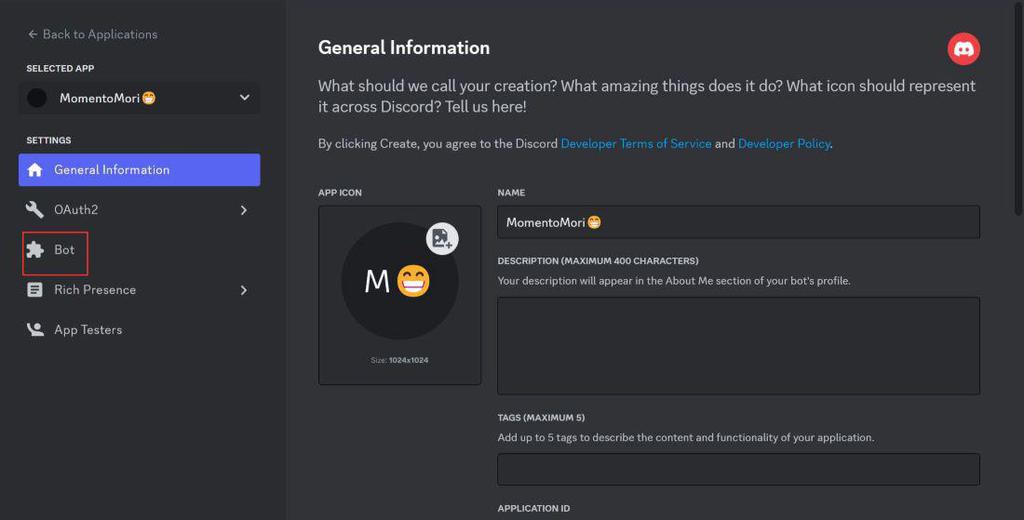Click into the Description text area
1024x520 pixels.
[x=738, y=345]
